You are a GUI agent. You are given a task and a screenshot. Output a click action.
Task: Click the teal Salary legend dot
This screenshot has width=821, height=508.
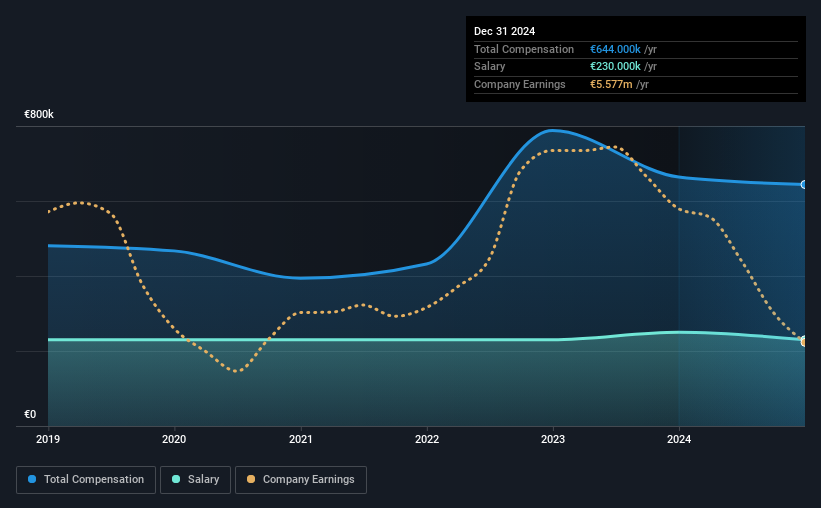[176, 479]
